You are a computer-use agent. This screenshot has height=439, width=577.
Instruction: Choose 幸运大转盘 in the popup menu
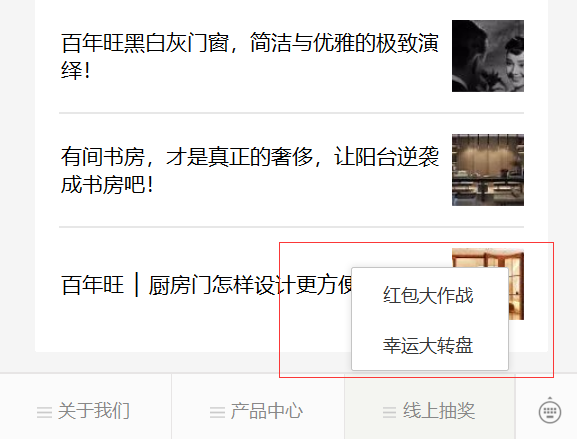(430, 345)
